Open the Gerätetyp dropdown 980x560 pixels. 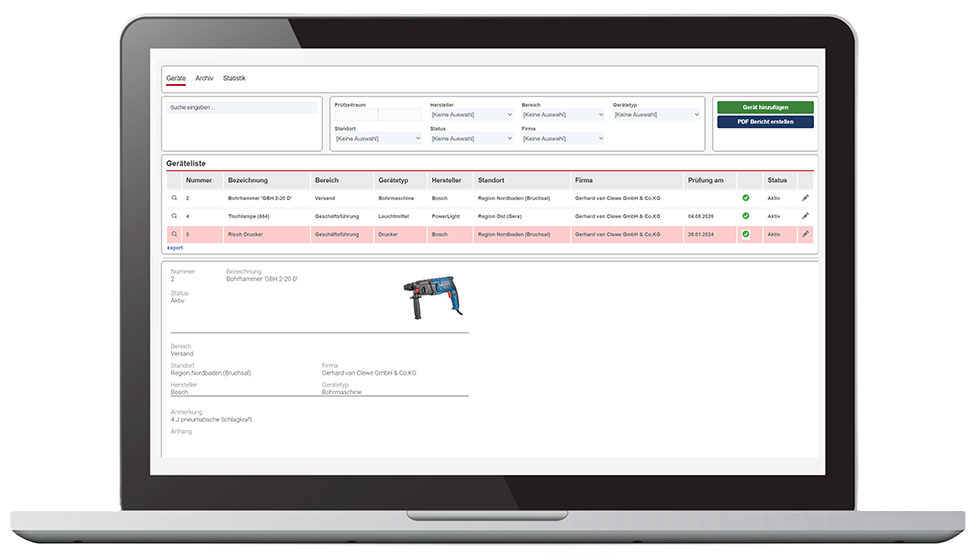(x=655, y=115)
